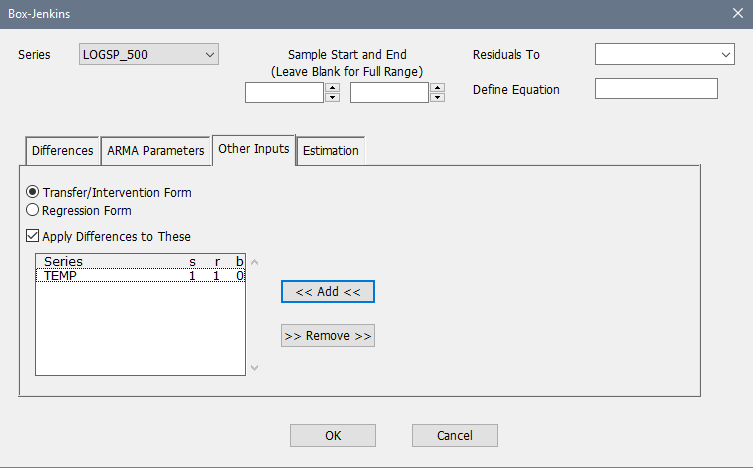Click the >> Remove >> button
The width and height of the screenshot is (753, 468).
click(x=328, y=336)
